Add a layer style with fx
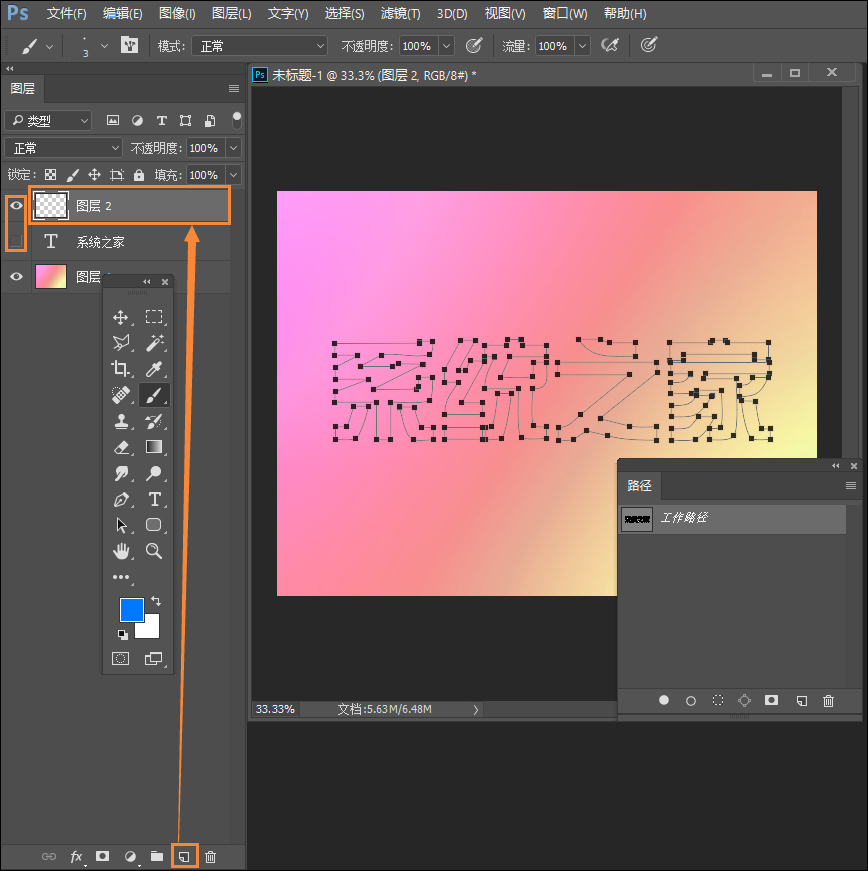Screen dimensions: 868x871 click(77, 857)
